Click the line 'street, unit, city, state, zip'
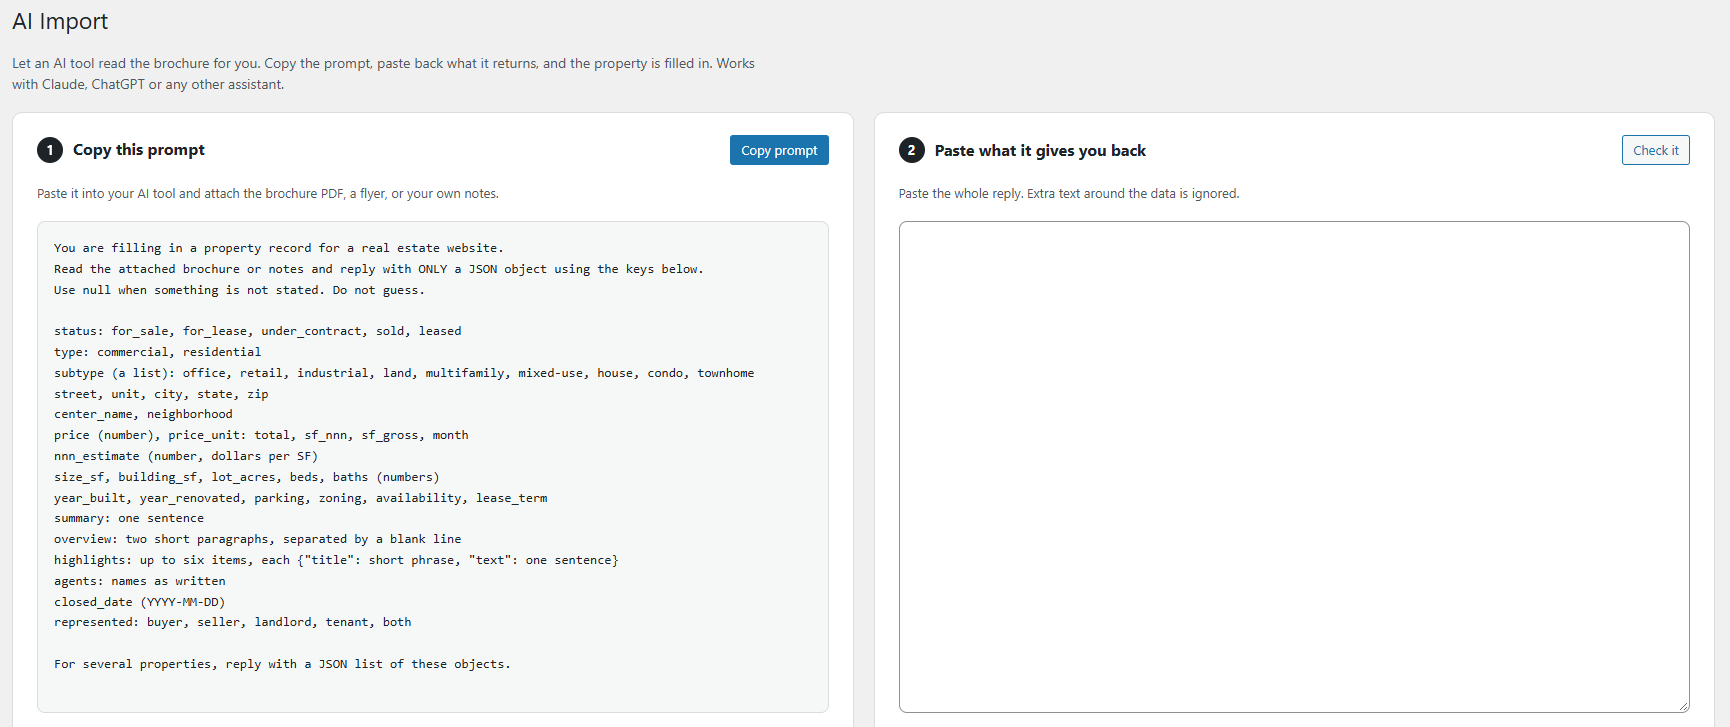This screenshot has width=1730, height=727. tap(161, 394)
